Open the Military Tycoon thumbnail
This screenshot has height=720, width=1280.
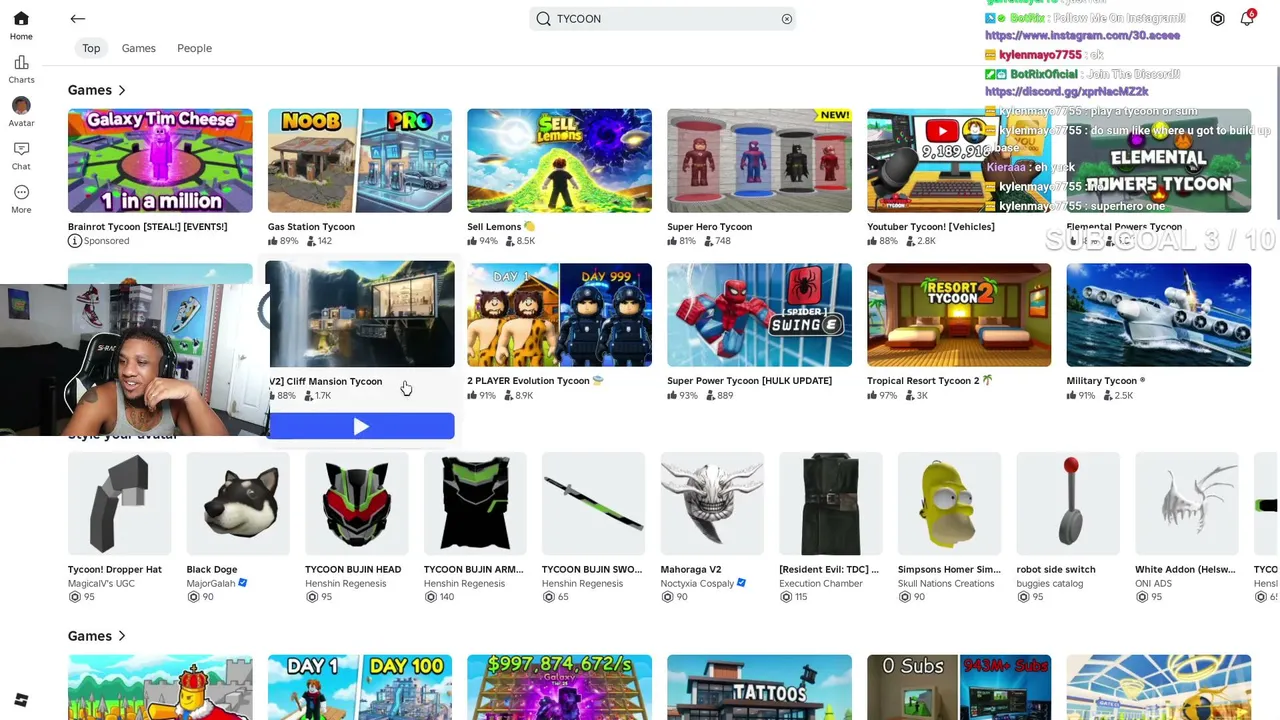(x=1159, y=315)
